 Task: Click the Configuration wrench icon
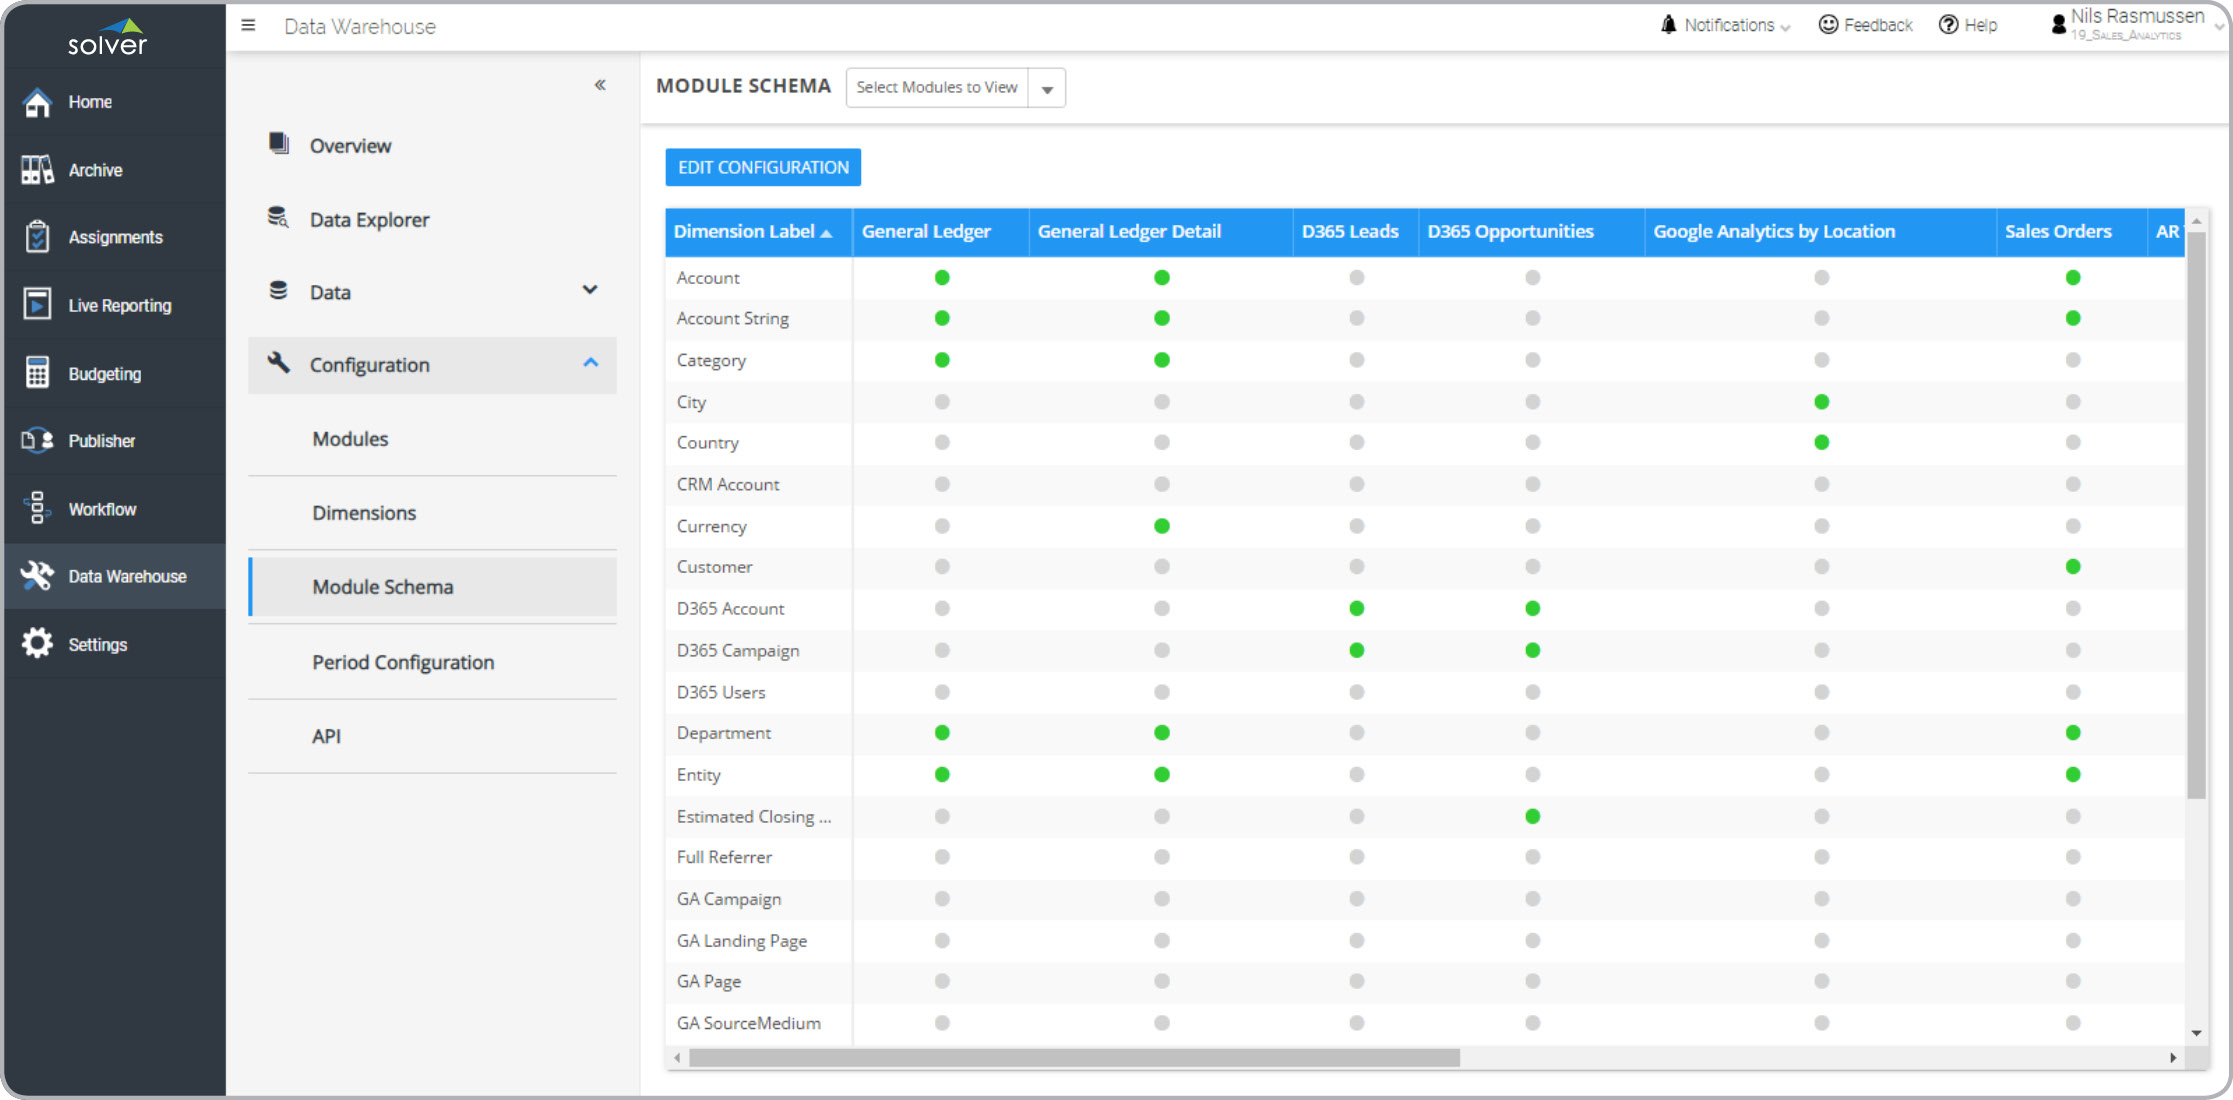tap(279, 364)
